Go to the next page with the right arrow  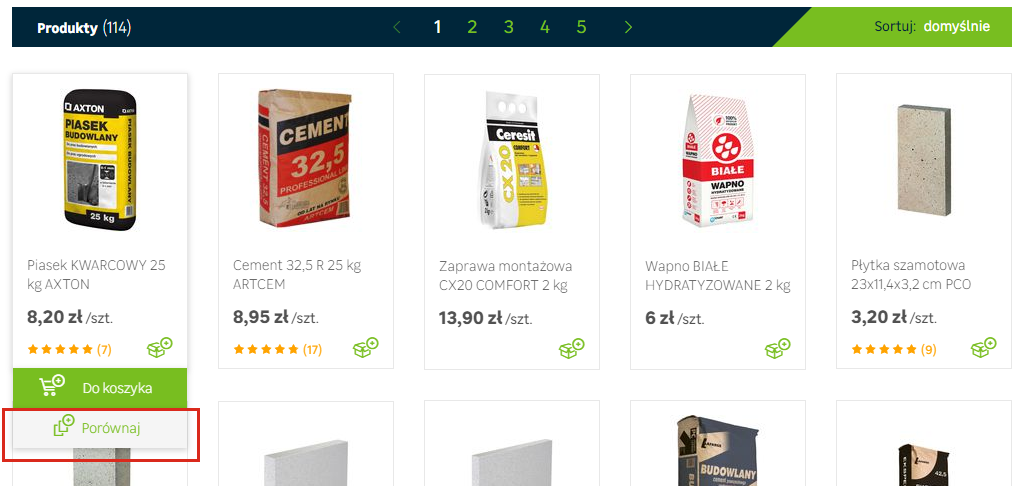tap(628, 27)
